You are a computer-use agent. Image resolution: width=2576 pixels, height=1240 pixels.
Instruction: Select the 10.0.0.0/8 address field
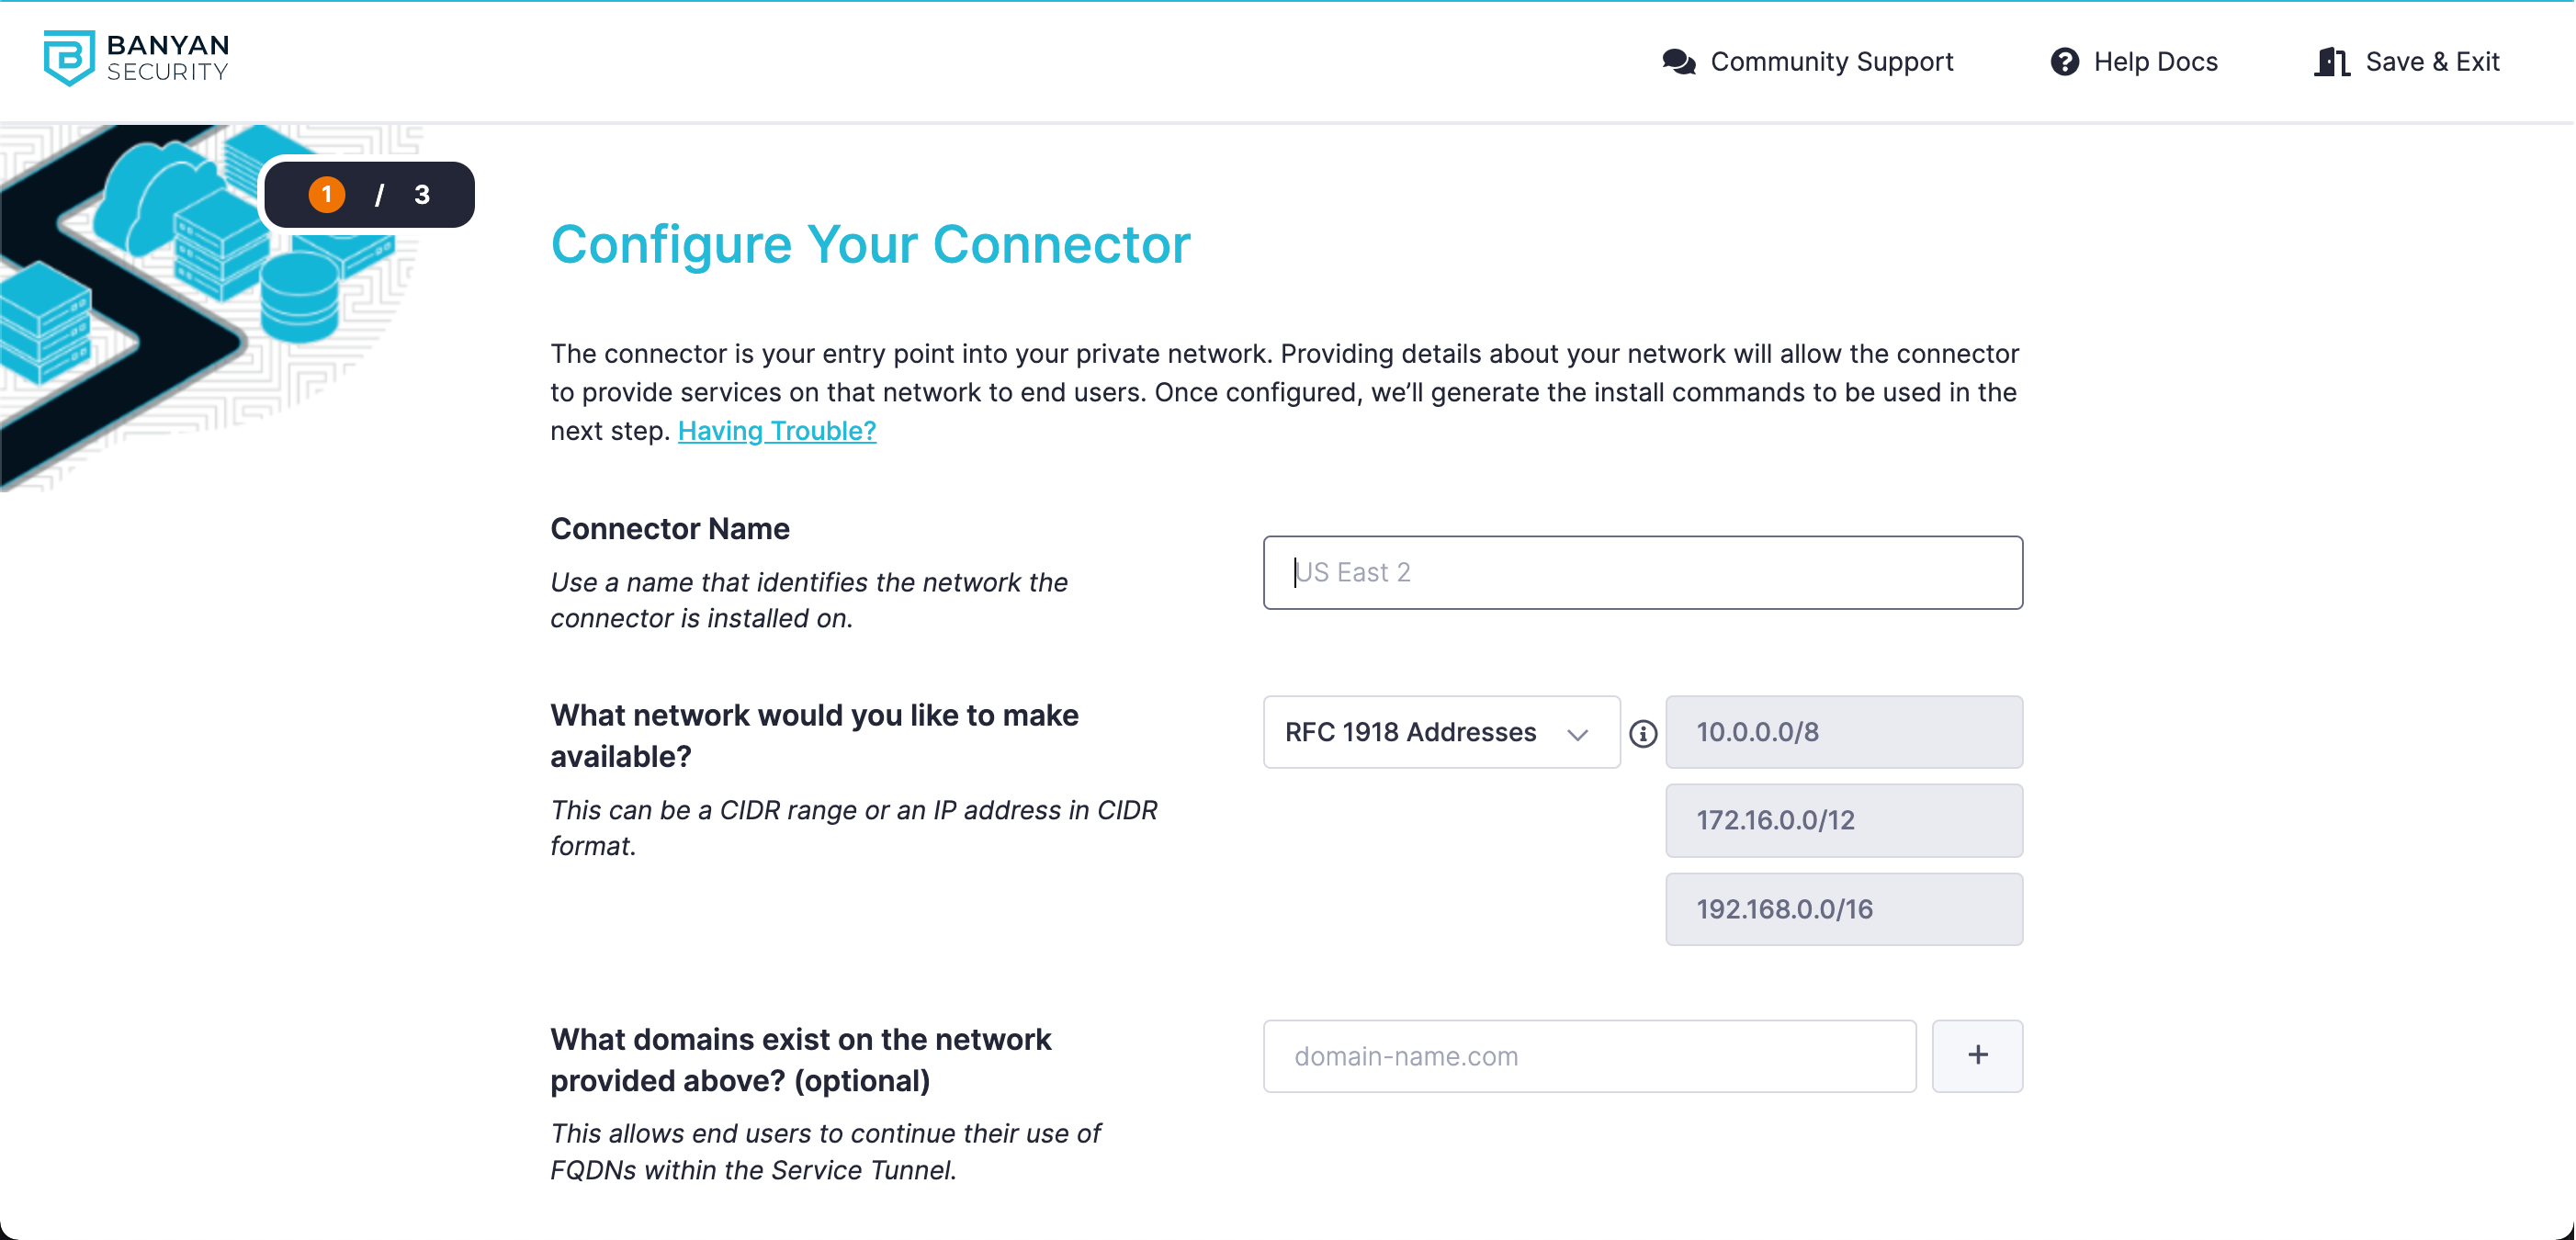click(x=1843, y=732)
